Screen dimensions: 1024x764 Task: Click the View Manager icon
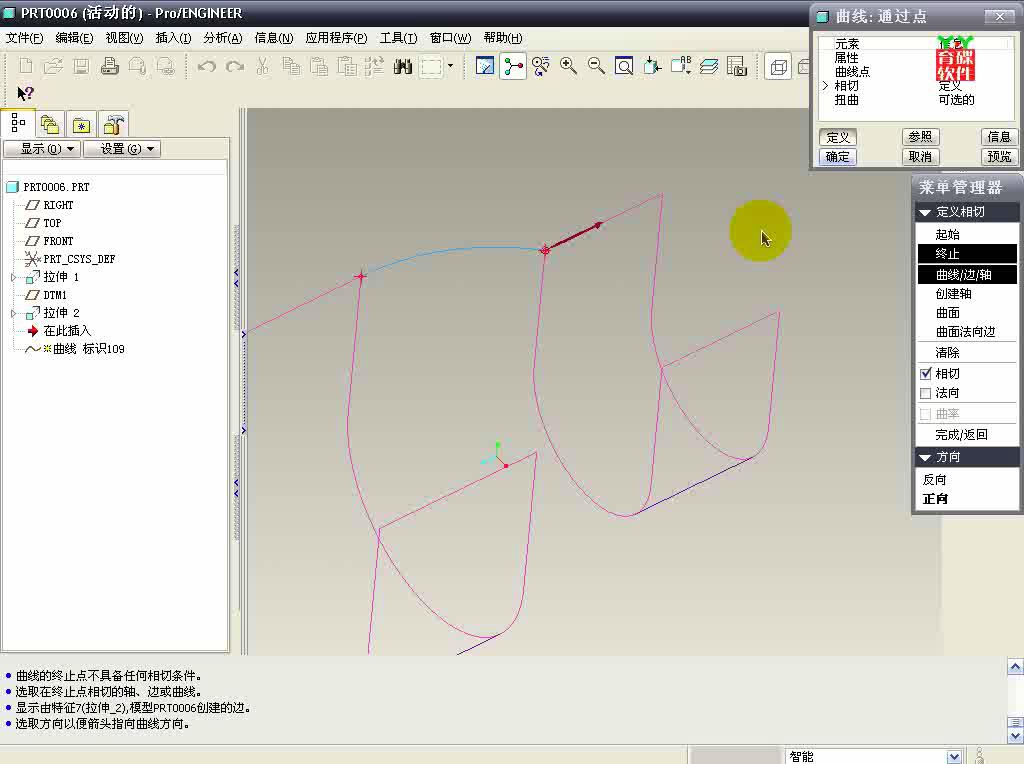click(737, 66)
